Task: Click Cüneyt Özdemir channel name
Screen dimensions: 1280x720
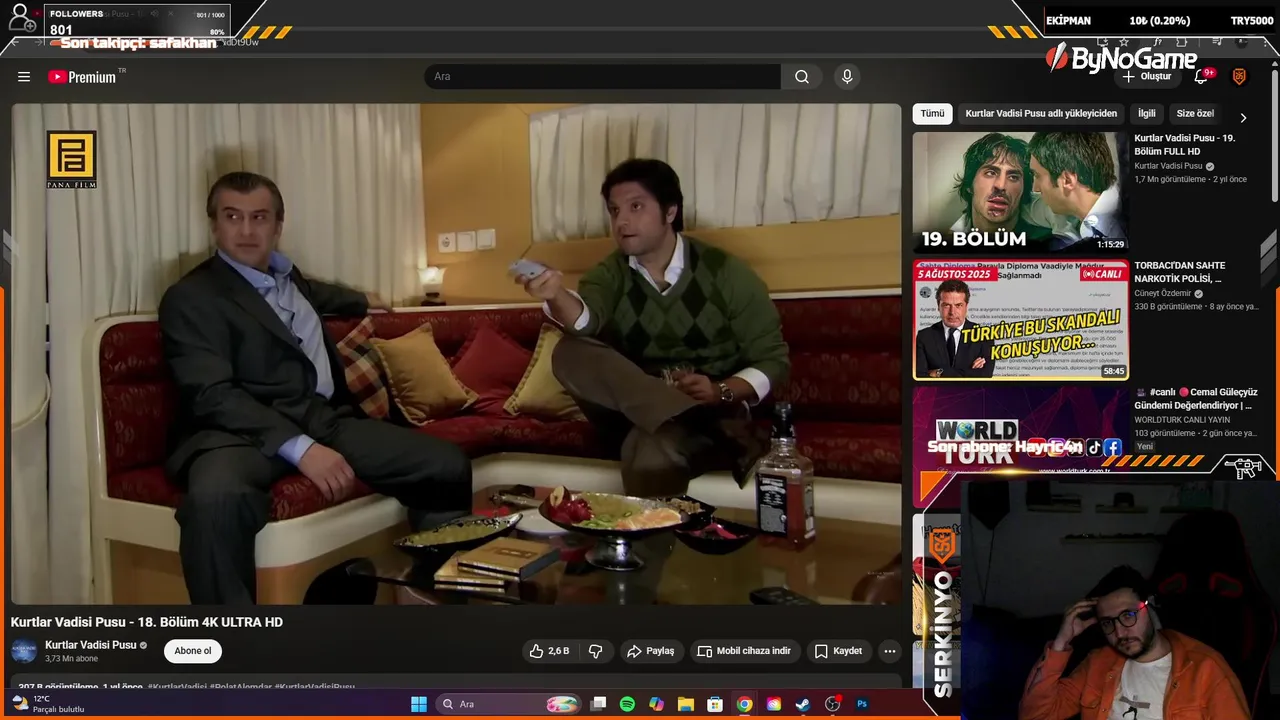Action: pos(1163,293)
